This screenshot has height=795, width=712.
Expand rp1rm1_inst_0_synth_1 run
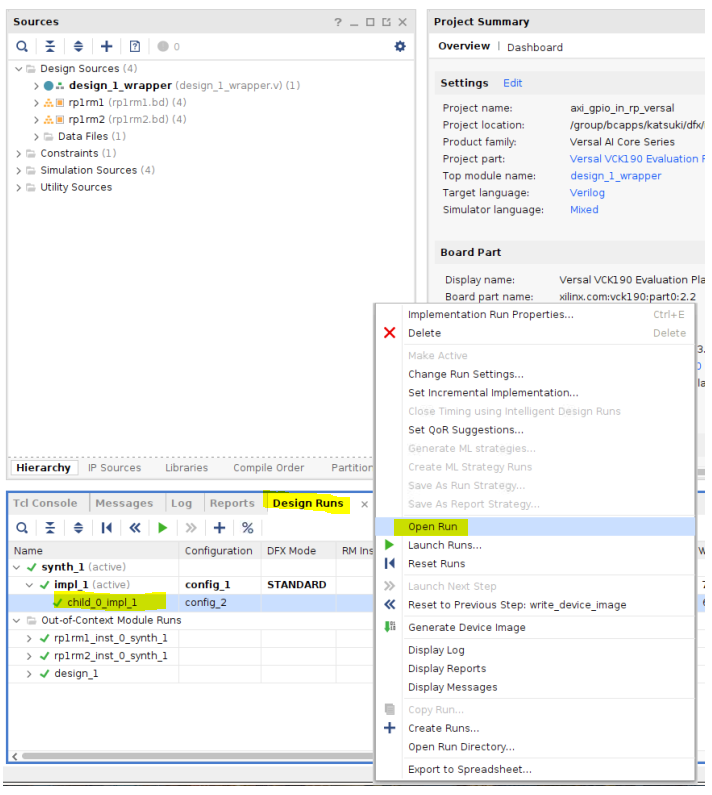[29, 638]
